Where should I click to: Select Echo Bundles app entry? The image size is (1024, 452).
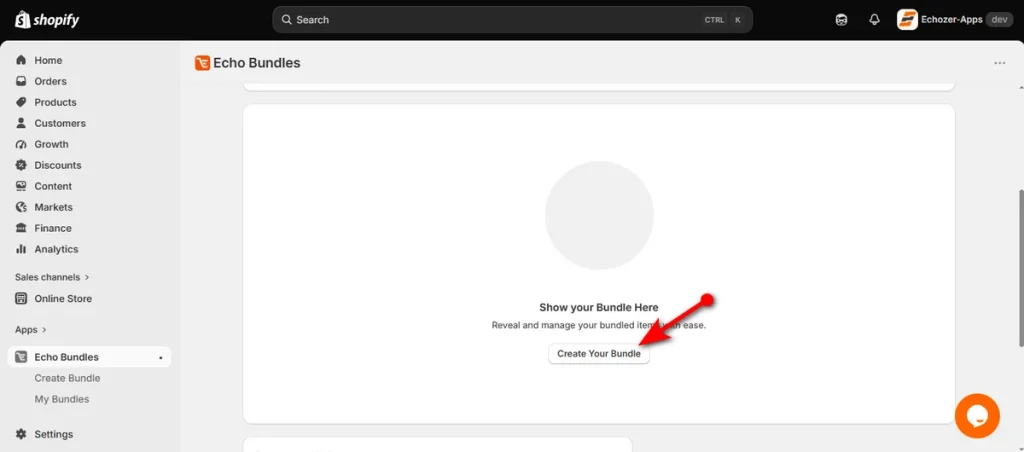click(x=89, y=357)
